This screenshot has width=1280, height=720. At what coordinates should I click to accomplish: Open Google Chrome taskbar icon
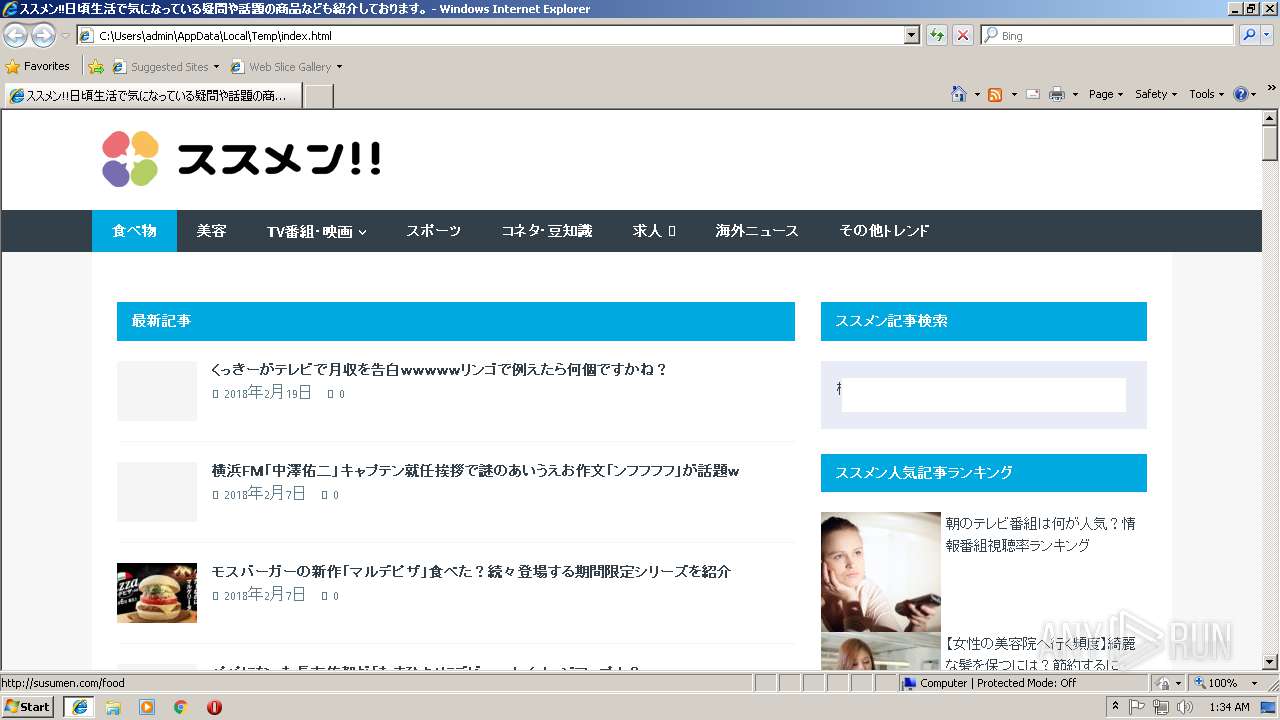[x=181, y=707]
